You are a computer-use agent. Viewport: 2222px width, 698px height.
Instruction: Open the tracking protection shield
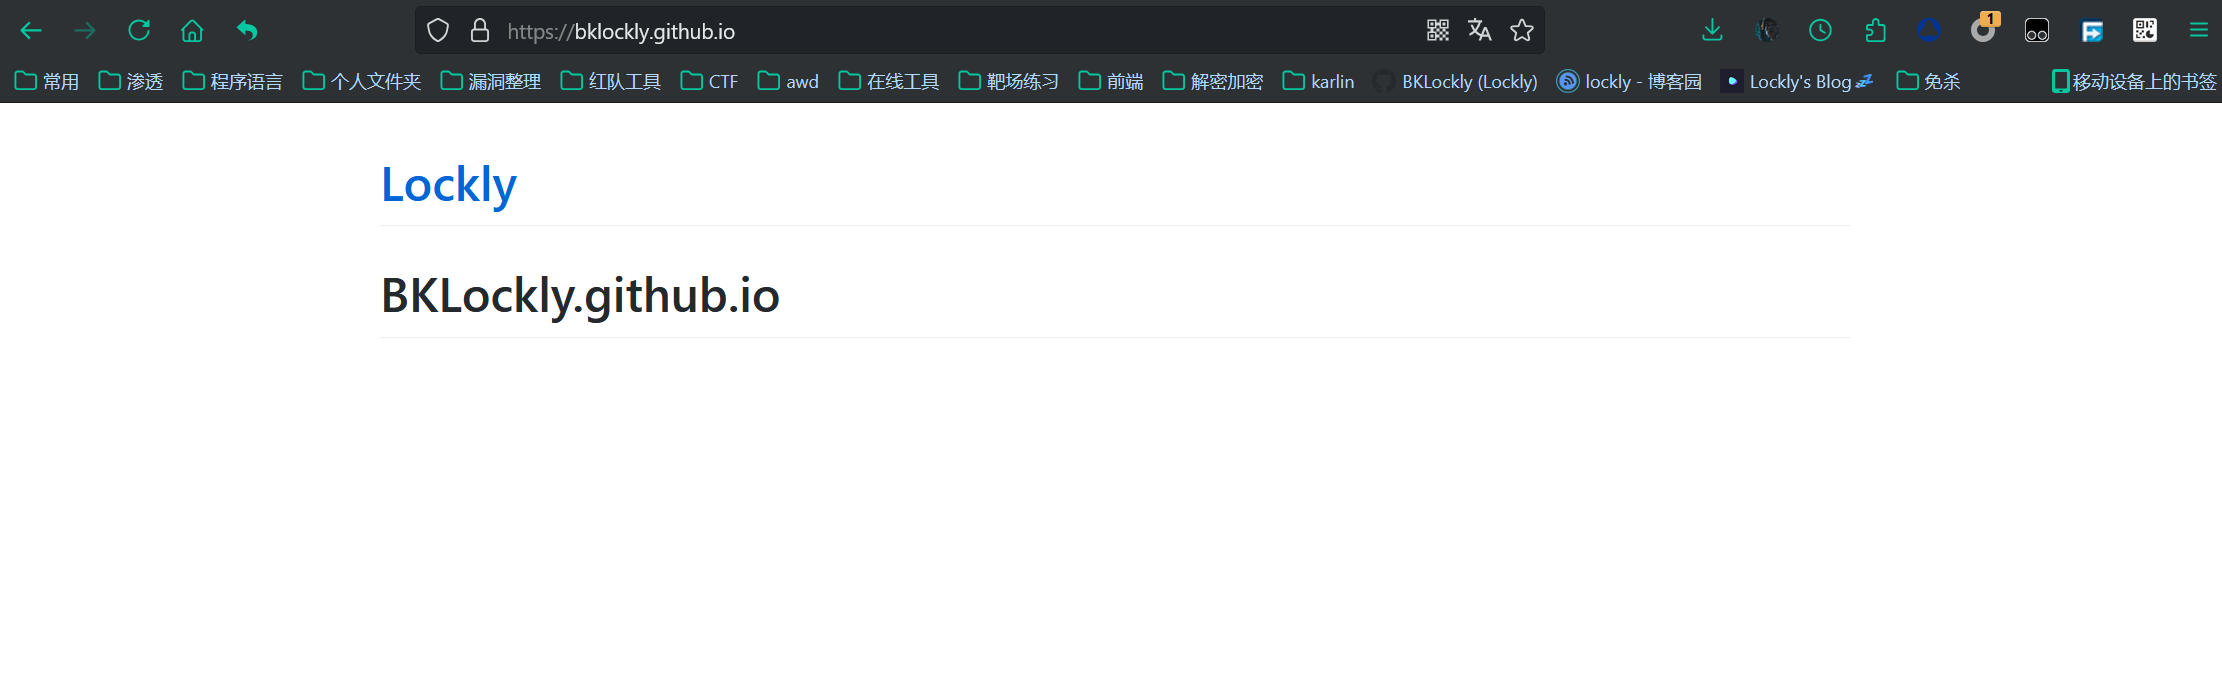438,31
